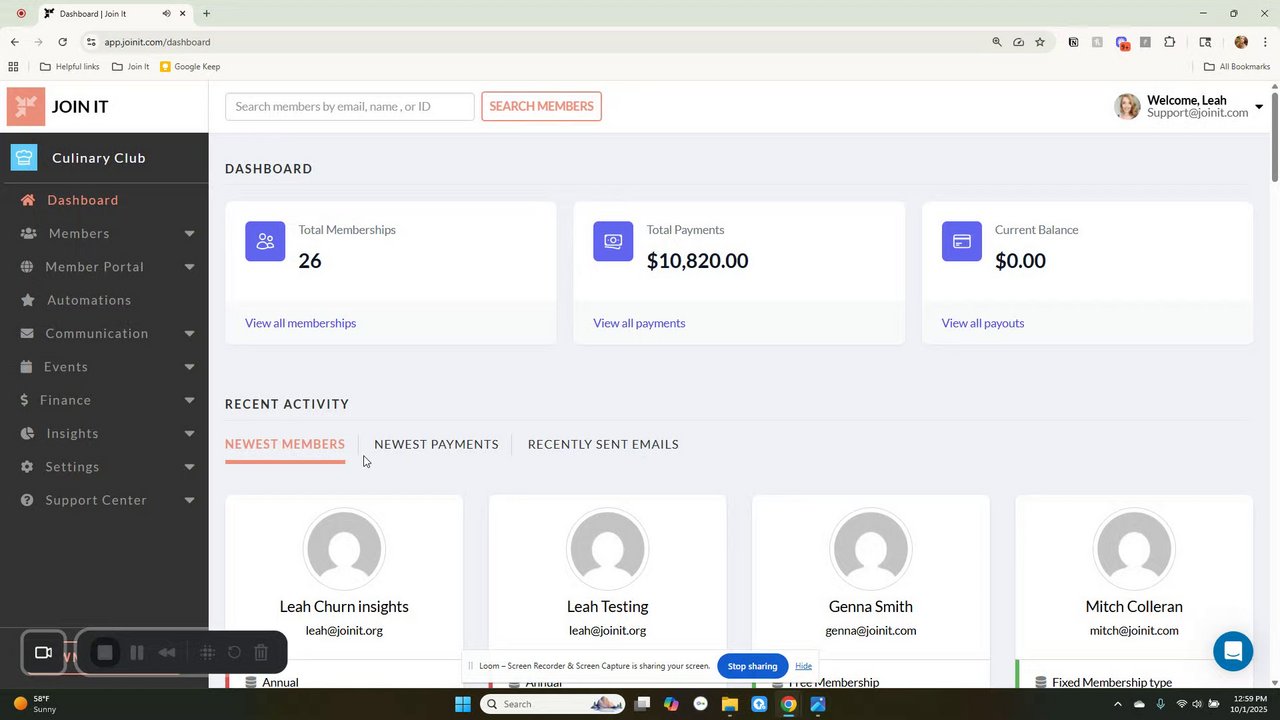Viewport: 1280px width, 720px height.
Task: Open the Helpful links bookmark folder
Action: pos(69,67)
